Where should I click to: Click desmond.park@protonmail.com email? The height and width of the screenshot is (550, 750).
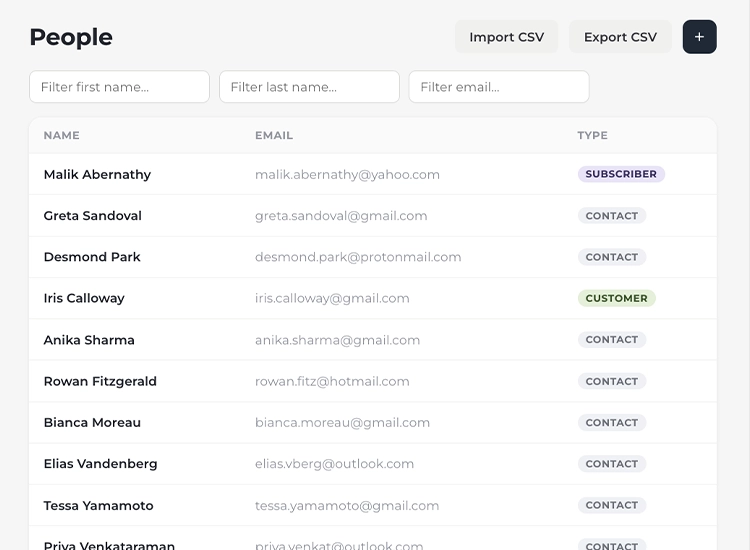point(358,257)
